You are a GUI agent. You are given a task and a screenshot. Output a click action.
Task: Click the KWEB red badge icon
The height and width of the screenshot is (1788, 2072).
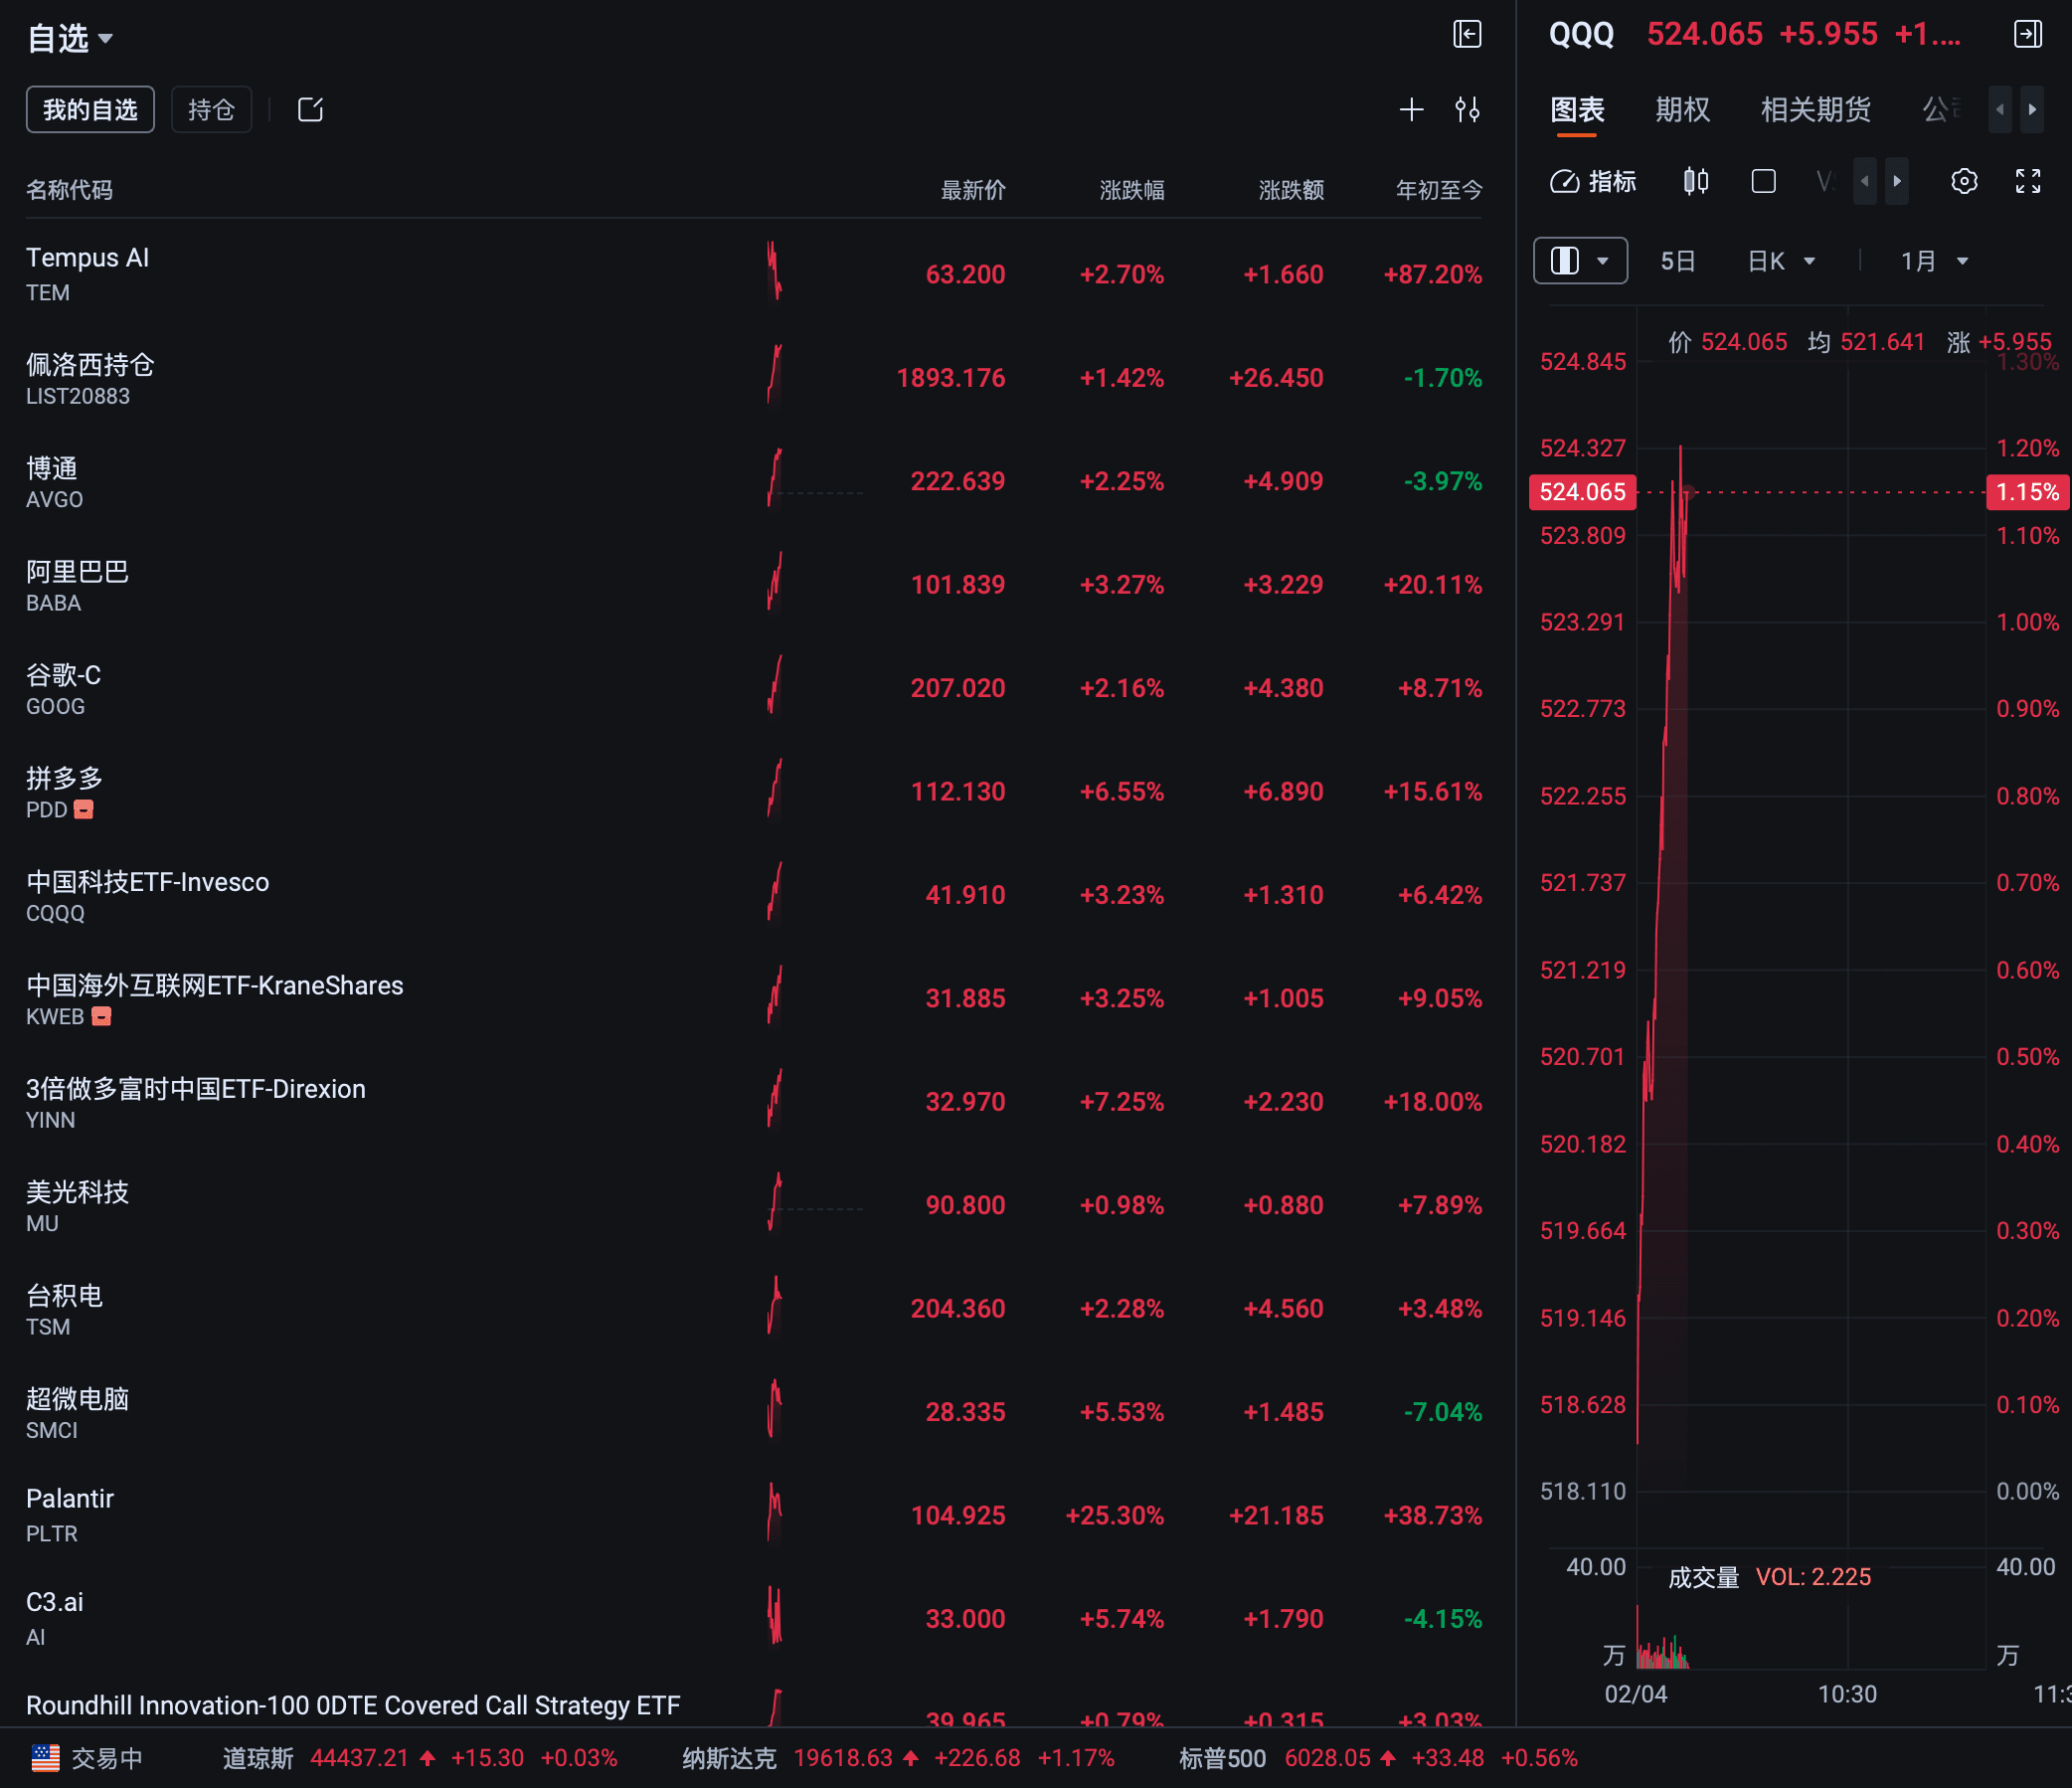101,1017
